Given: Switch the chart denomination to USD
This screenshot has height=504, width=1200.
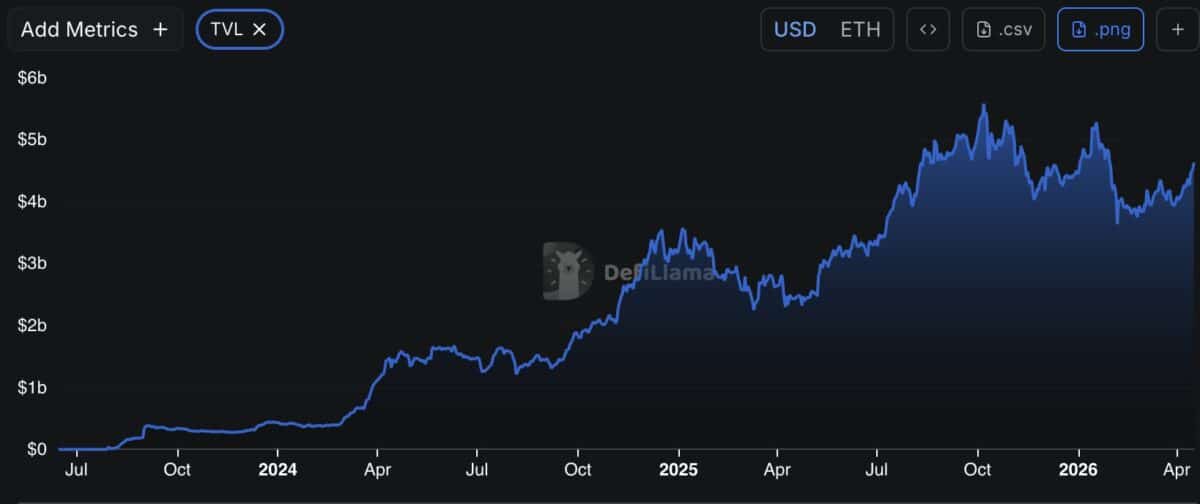Looking at the screenshot, I should 795,30.
